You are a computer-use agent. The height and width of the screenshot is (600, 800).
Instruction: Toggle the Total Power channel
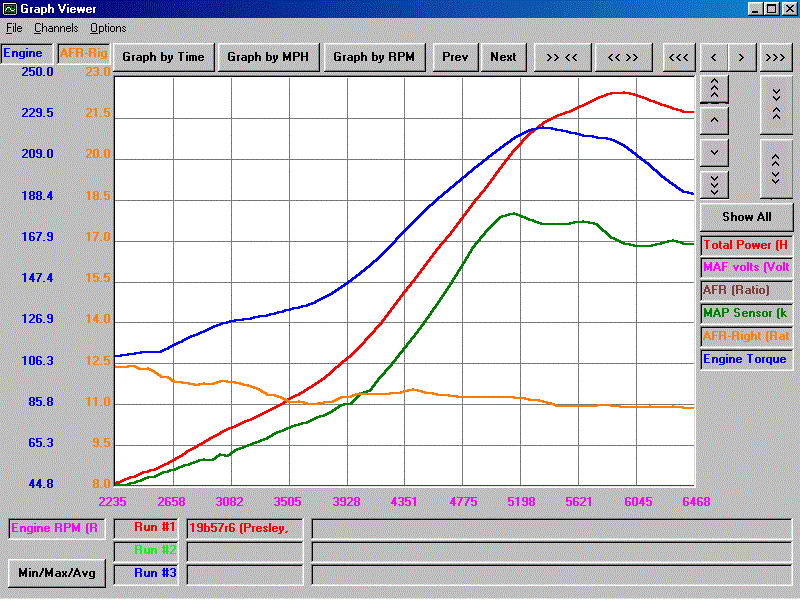coord(746,245)
